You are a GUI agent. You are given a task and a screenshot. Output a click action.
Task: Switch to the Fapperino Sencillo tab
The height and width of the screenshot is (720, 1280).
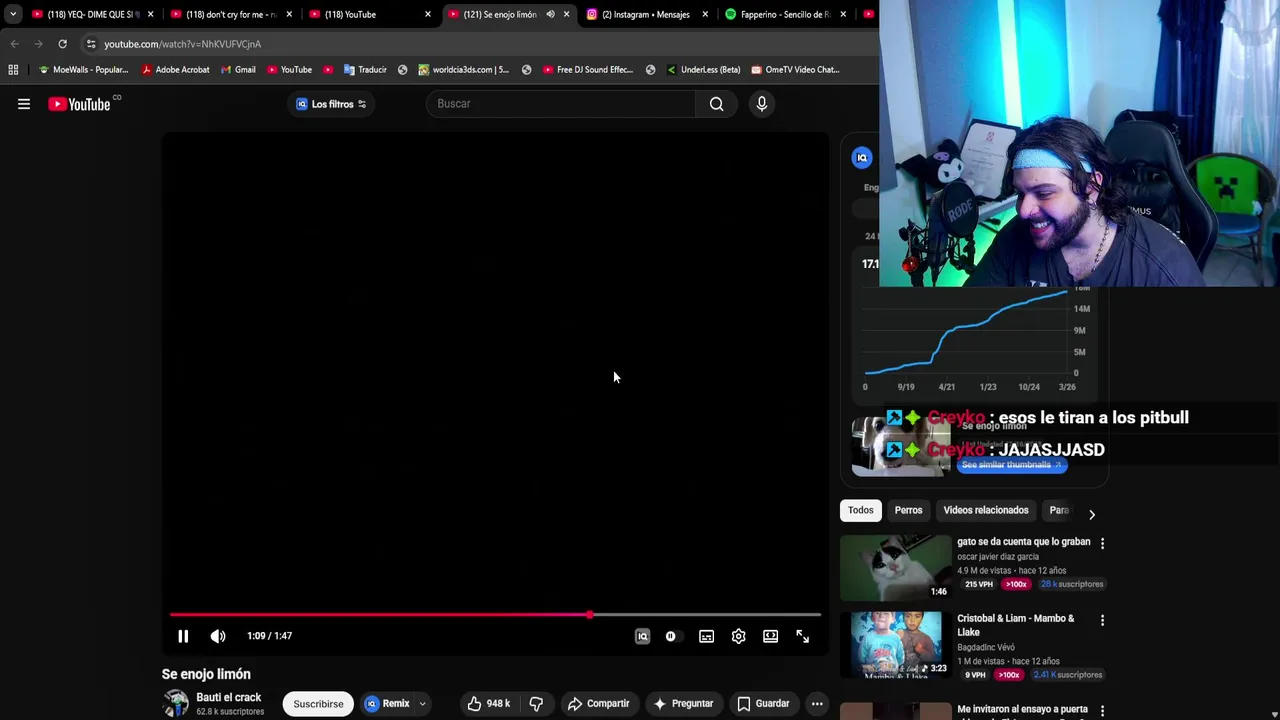[x=784, y=14]
